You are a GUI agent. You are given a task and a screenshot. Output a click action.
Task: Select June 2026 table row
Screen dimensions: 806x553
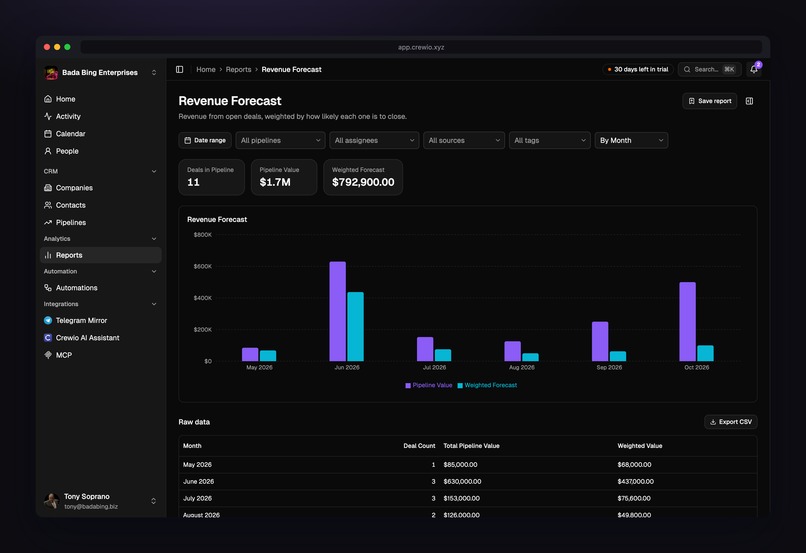(x=468, y=482)
